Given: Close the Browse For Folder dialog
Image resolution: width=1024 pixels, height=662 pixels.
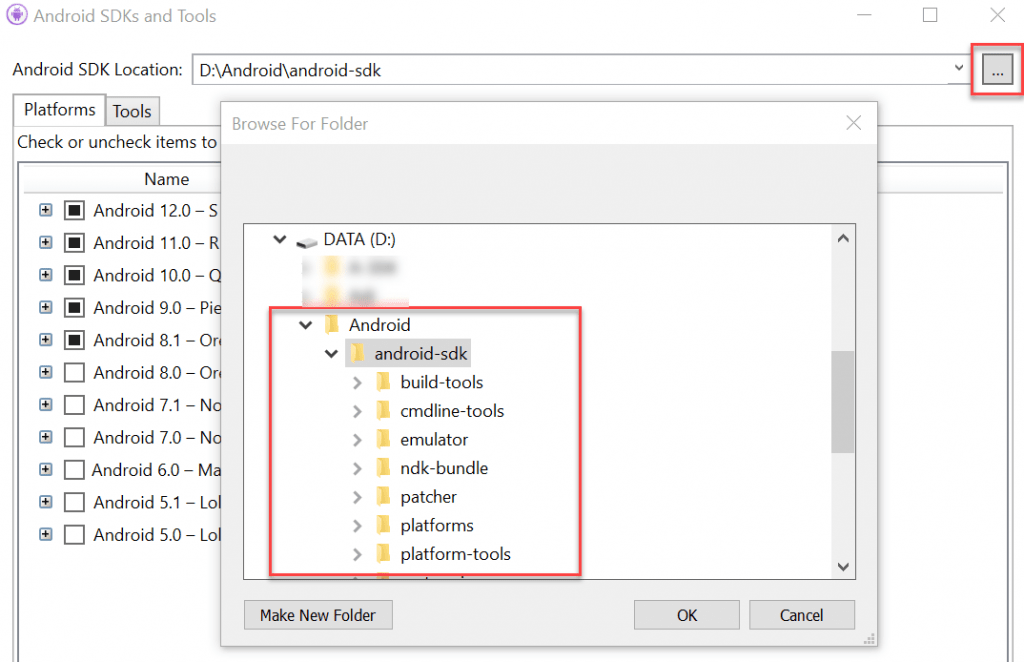Looking at the screenshot, I should tap(853, 123).
